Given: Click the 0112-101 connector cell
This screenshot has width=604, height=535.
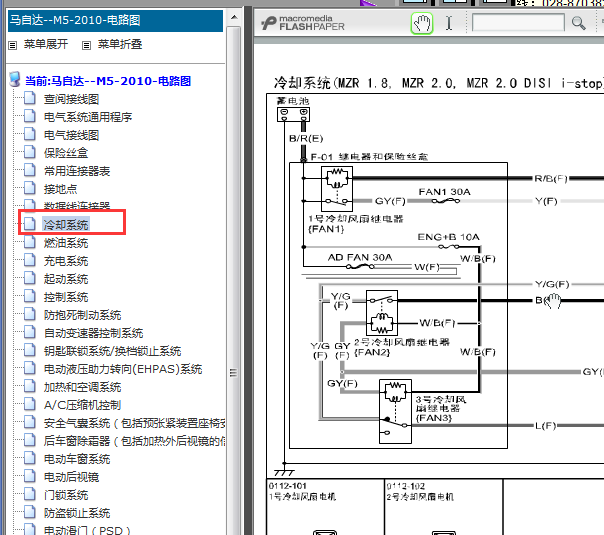Looking at the screenshot, I should (x=325, y=507).
